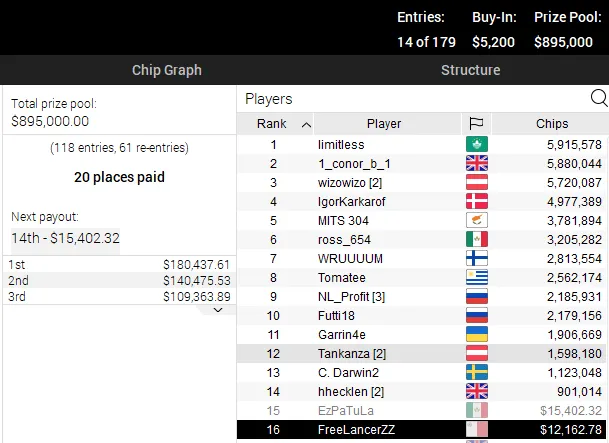Click the Finland flag beside WRUUUUM

click(x=476, y=258)
